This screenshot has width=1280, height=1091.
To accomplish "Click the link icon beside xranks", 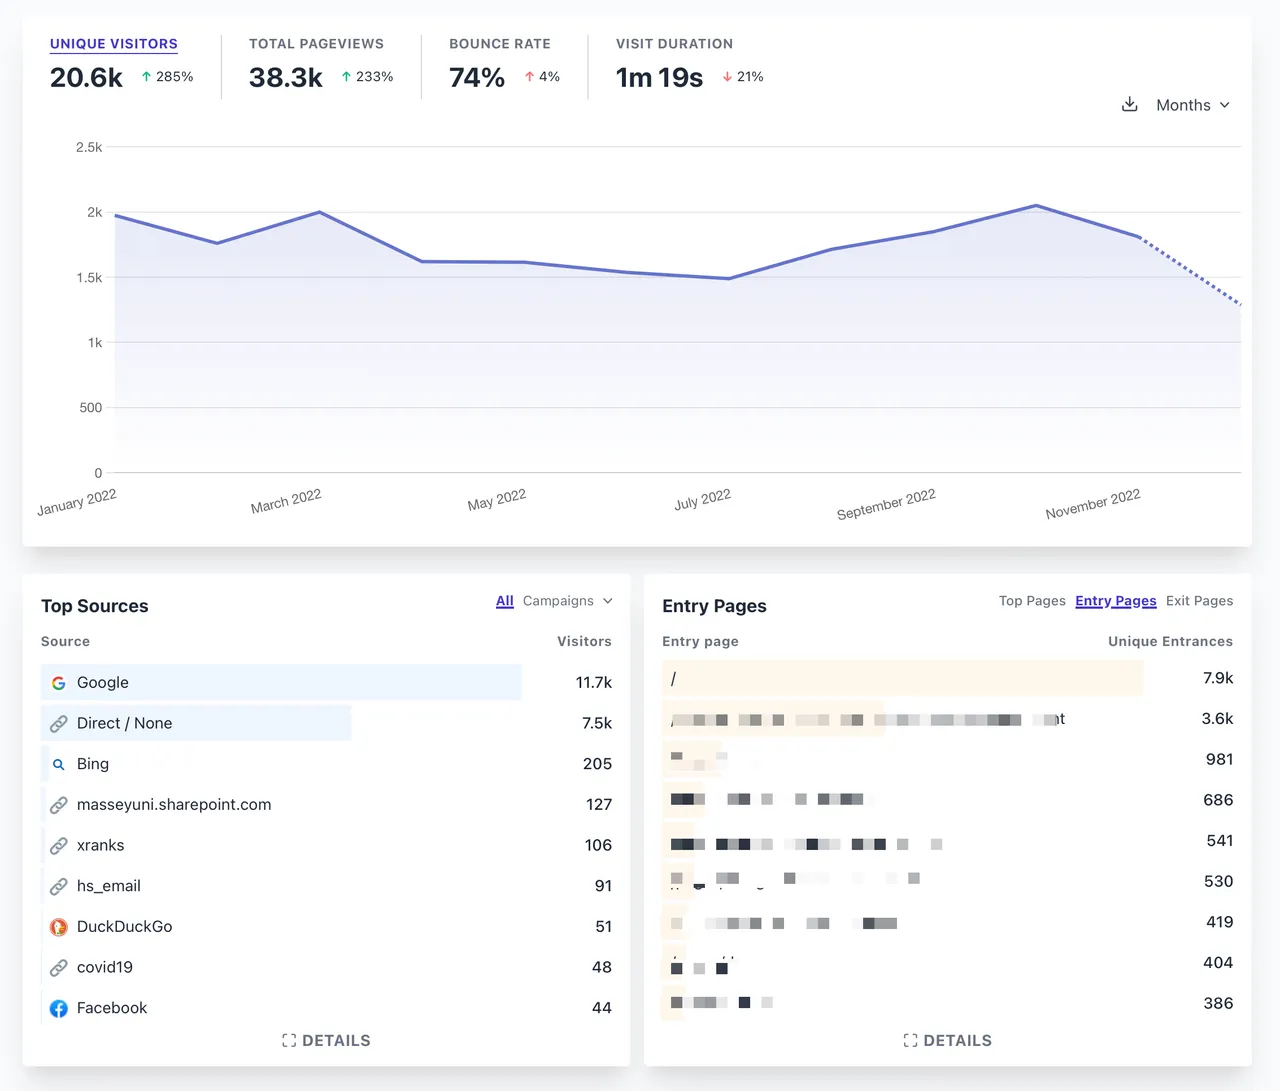I will point(59,845).
